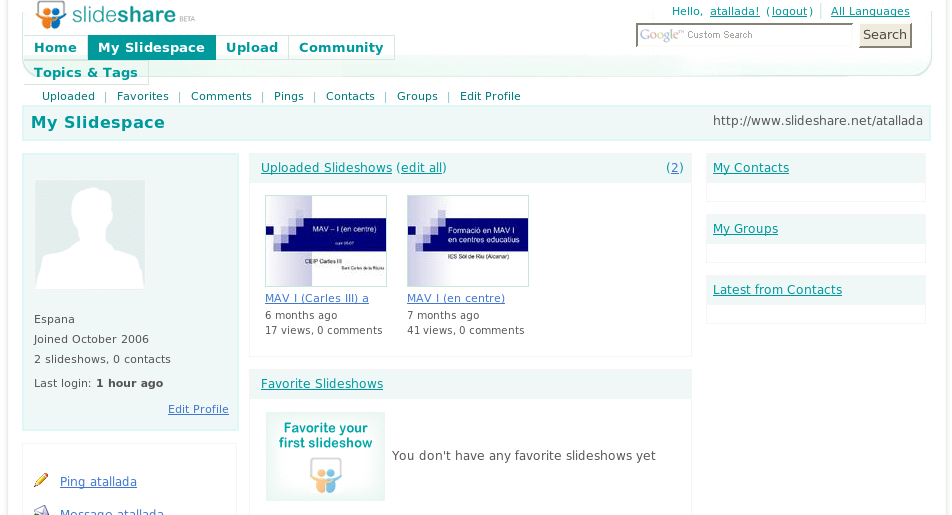Focus the Google Custom Search field

746,35
